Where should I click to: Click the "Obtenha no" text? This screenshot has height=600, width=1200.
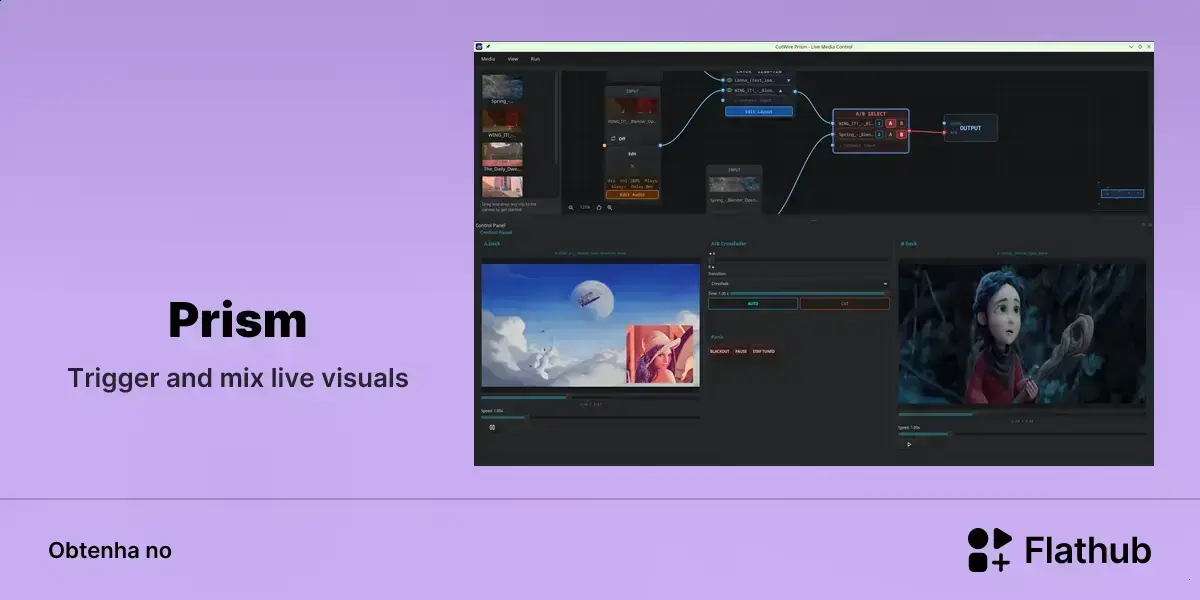point(110,550)
